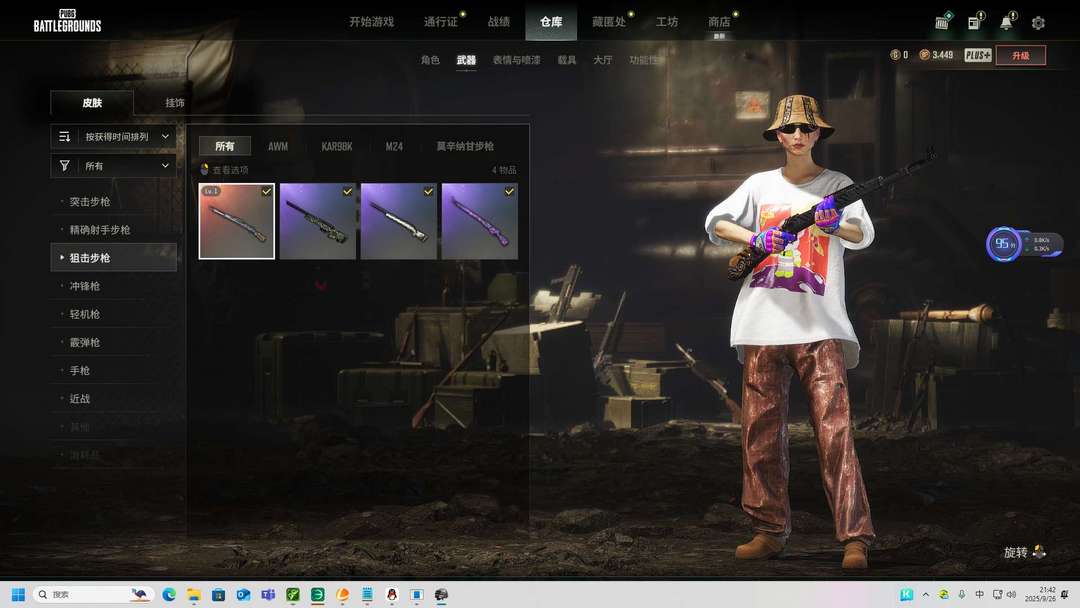Select 狙击步枪 weapon category

[114, 258]
